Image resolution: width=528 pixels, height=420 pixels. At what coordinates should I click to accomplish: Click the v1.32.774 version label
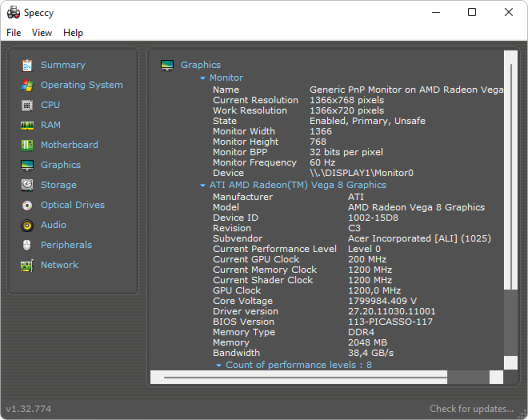pyautogui.click(x=29, y=409)
